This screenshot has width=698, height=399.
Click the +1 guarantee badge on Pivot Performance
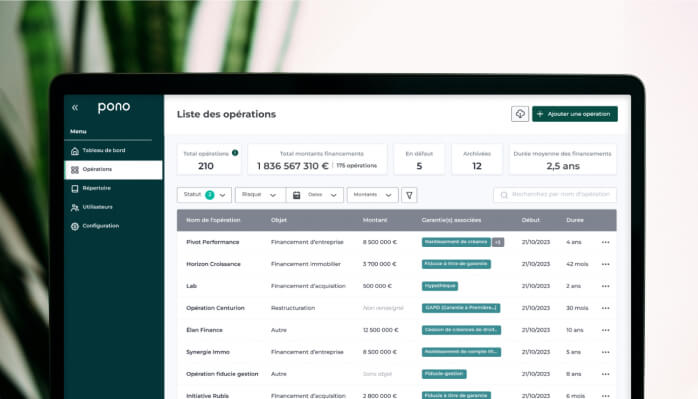pyautogui.click(x=498, y=242)
